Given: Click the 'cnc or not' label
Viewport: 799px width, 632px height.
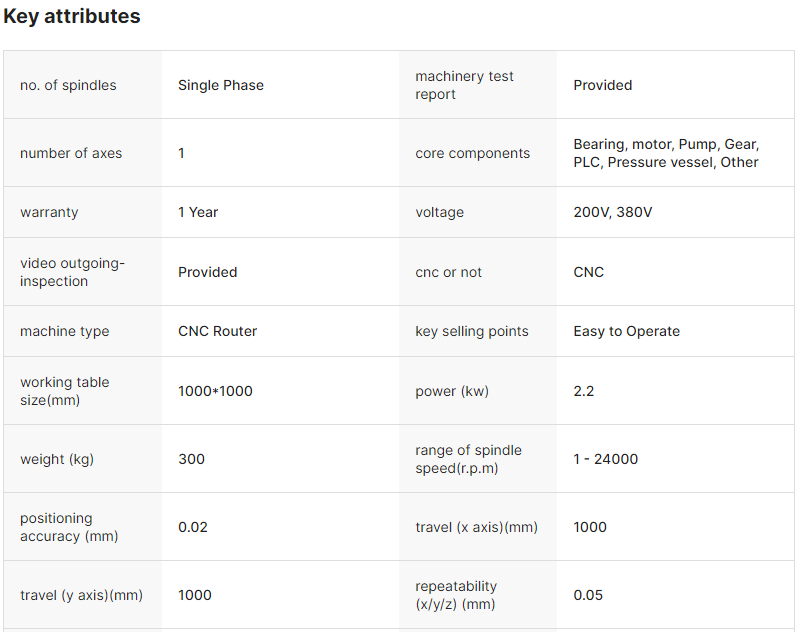Looking at the screenshot, I should (x=449, y=272).
